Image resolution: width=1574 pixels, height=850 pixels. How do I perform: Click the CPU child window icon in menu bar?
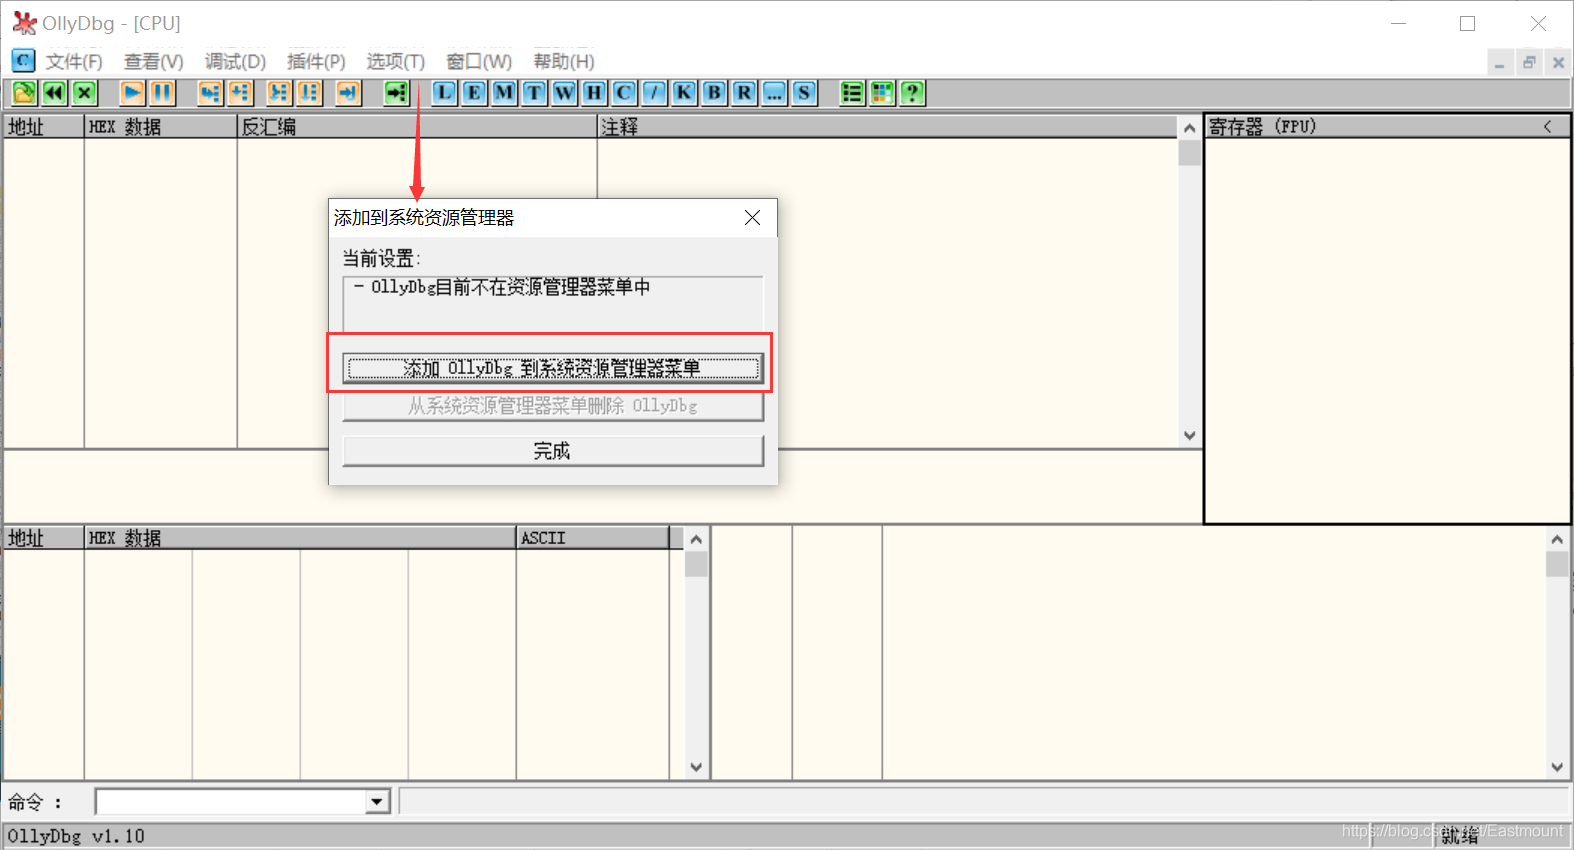coord(23,61)
